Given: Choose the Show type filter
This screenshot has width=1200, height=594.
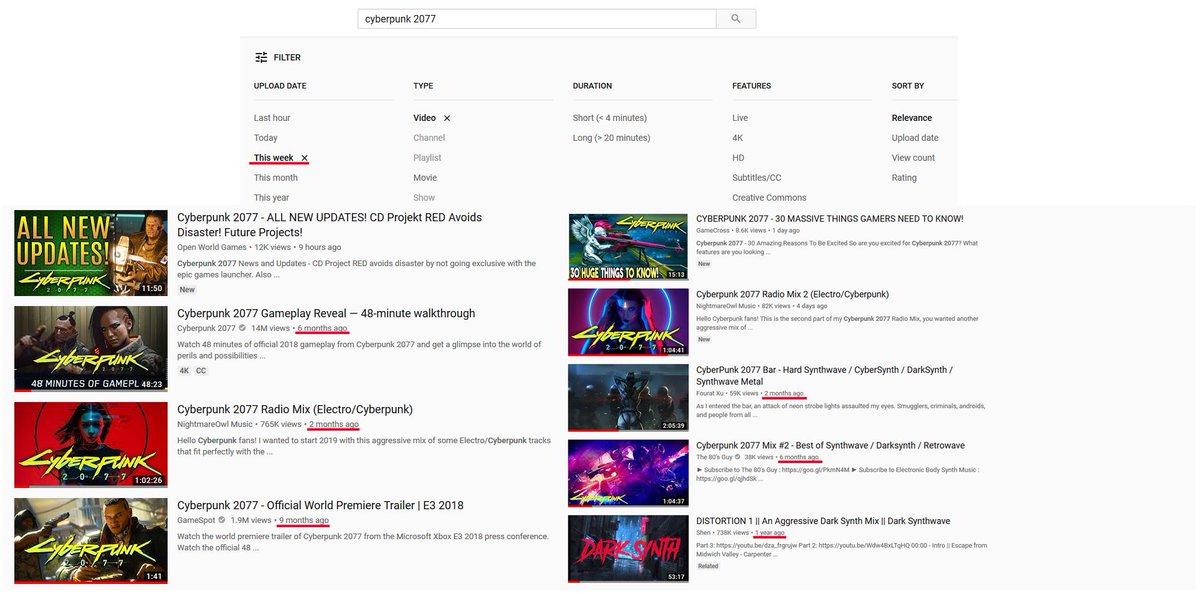Looking at the screenshot, I should (x=424, y=198).
